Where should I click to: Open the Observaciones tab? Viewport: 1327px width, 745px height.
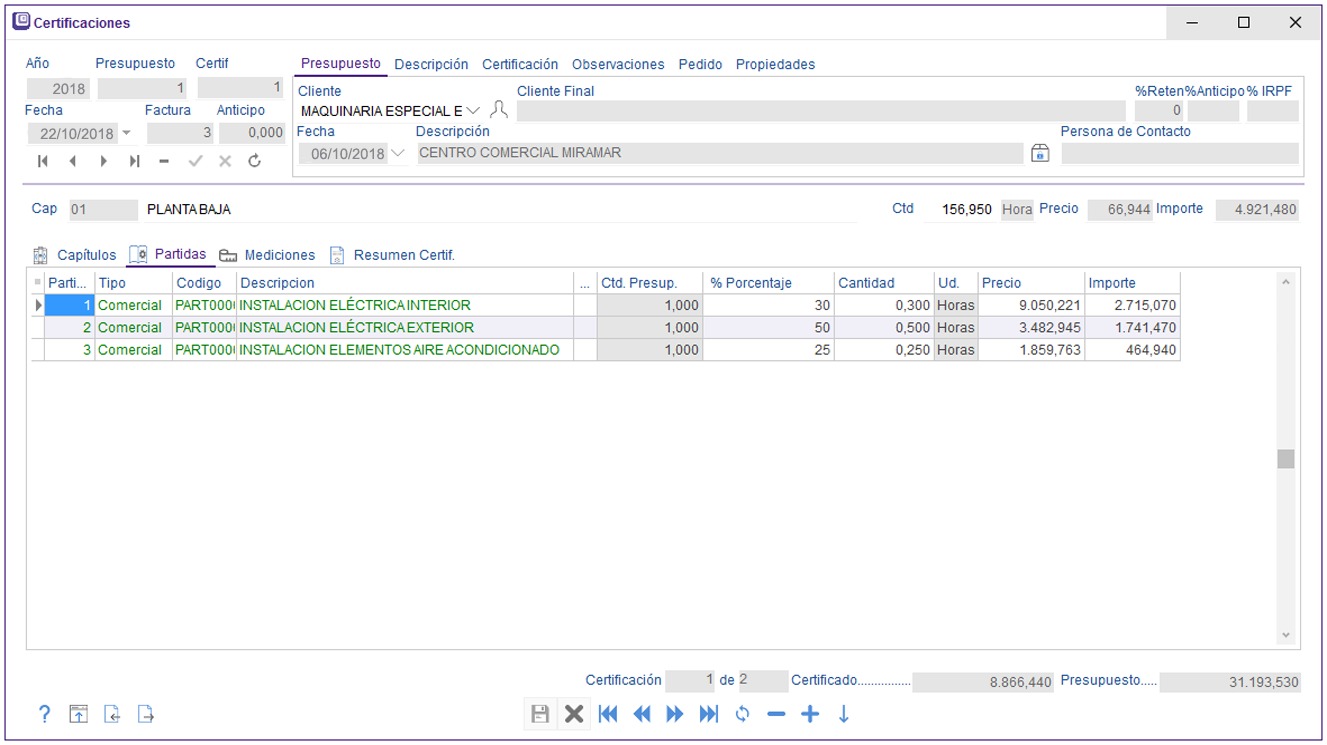click(618, 64)
